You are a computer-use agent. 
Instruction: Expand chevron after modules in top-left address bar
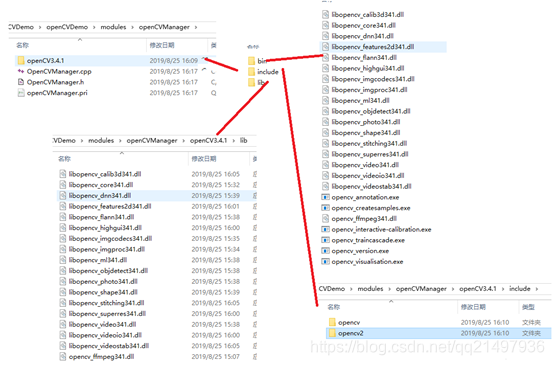[x=132, y=27]
